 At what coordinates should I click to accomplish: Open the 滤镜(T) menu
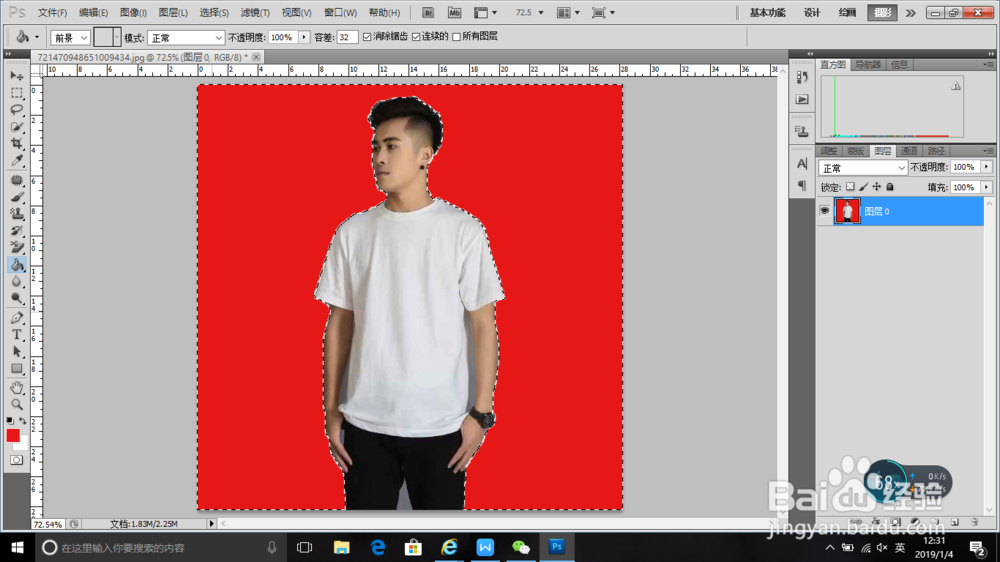pos(255,13)
